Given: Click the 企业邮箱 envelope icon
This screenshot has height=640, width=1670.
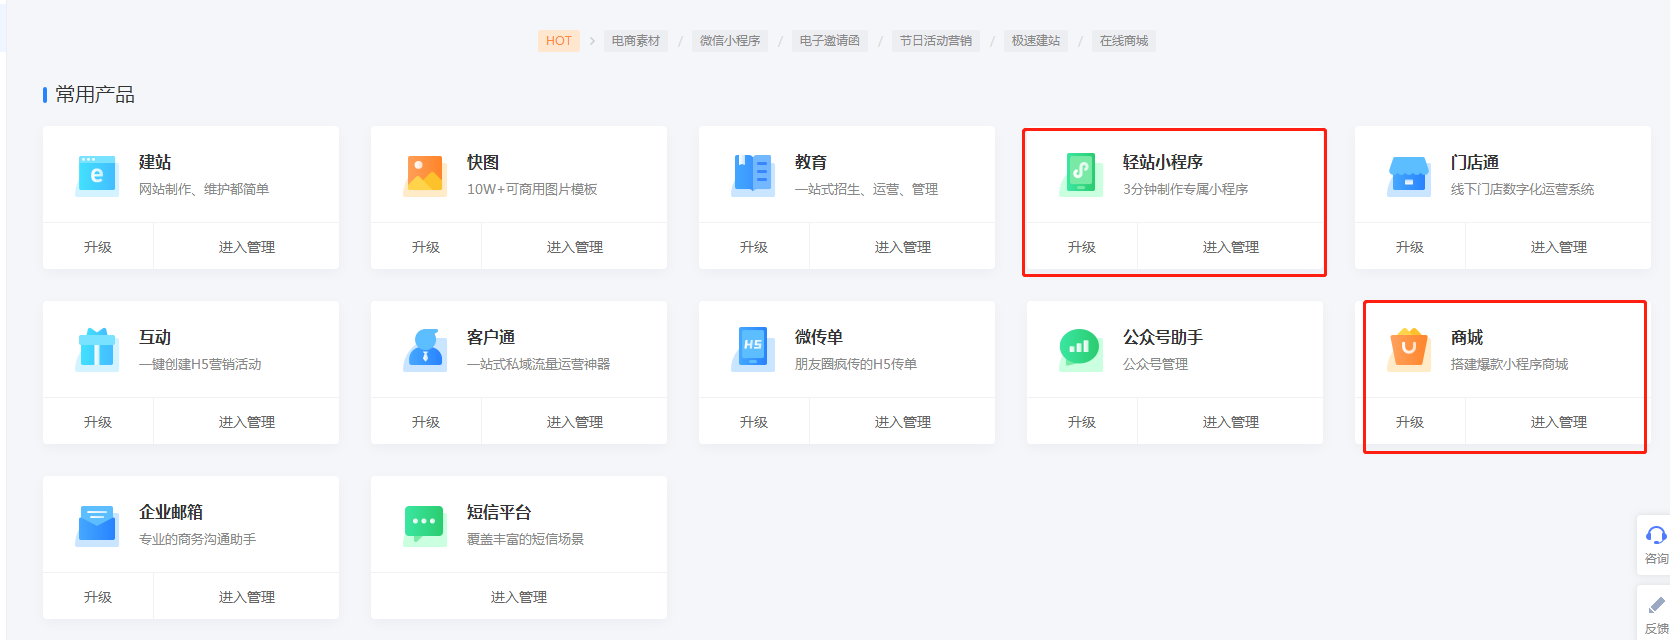Looking at the screenshot, I should click(x=97, y=525).
